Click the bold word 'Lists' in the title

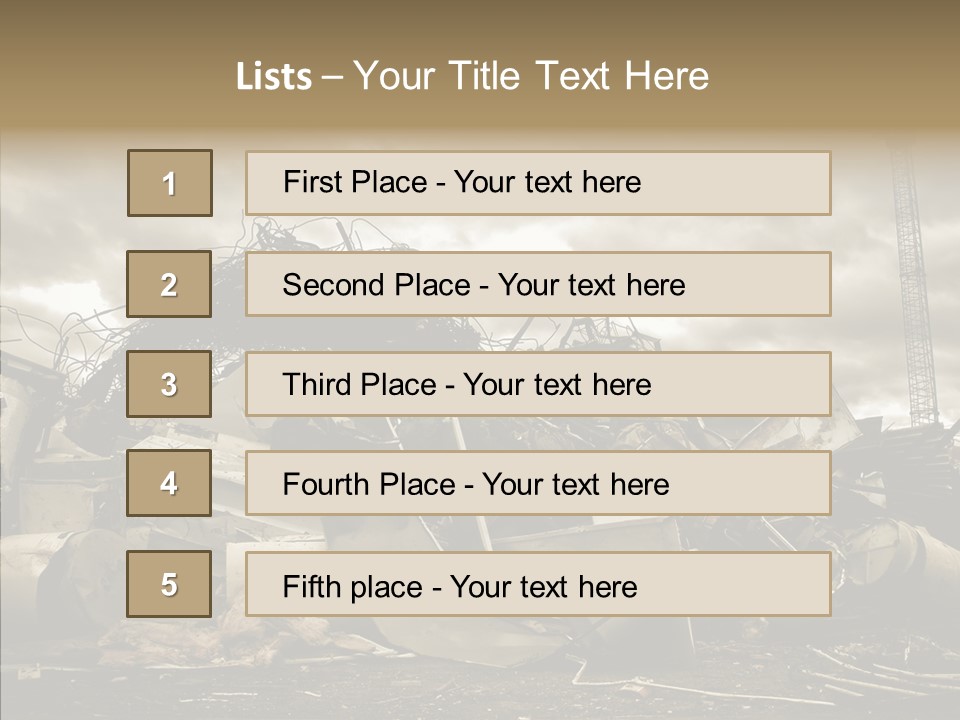[x=274, y=77]
